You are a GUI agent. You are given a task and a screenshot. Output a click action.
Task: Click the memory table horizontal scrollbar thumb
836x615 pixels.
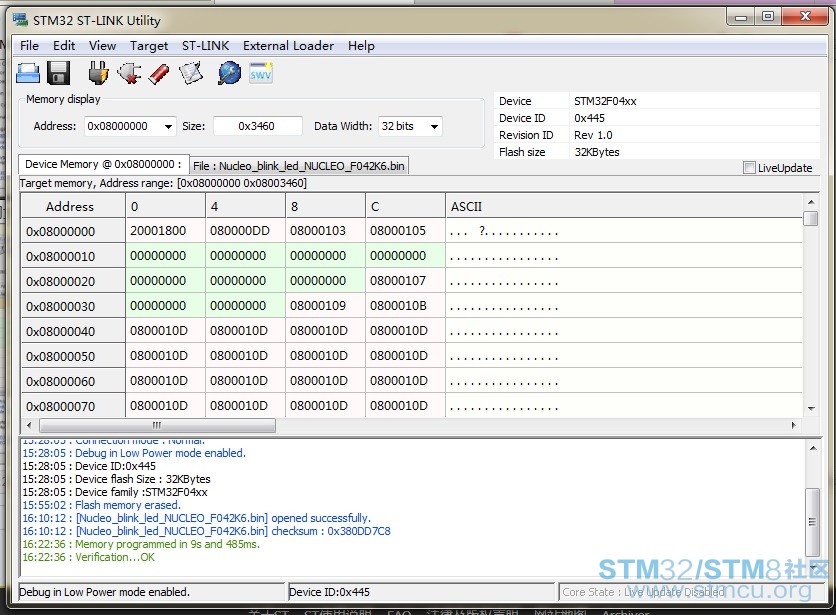157,425
